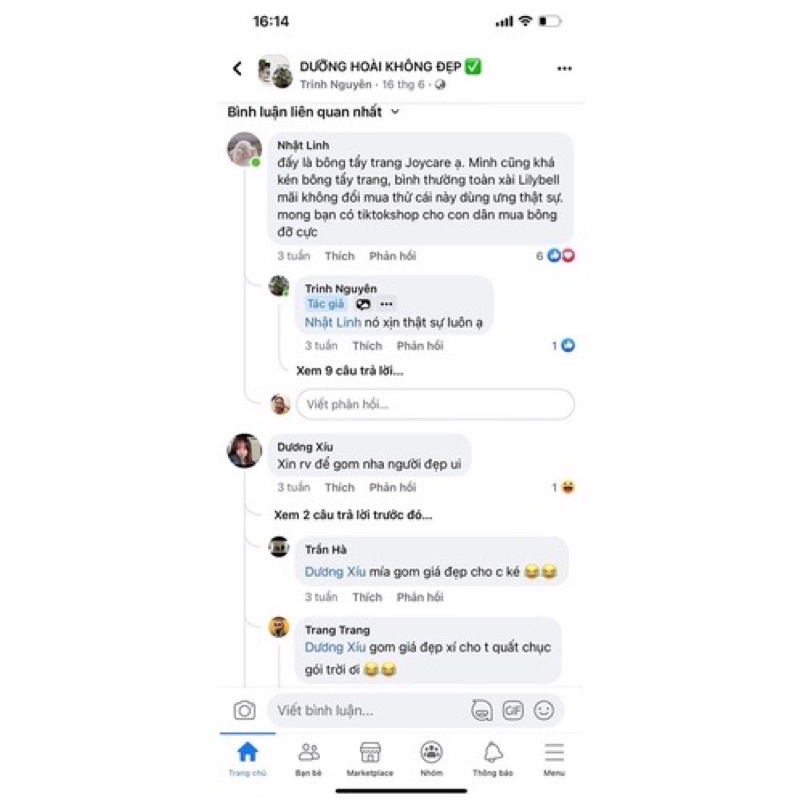The width and height of the screenshot is (800, 800).
Task: Open the Thông báo bell icon
Action: (493, 759)
